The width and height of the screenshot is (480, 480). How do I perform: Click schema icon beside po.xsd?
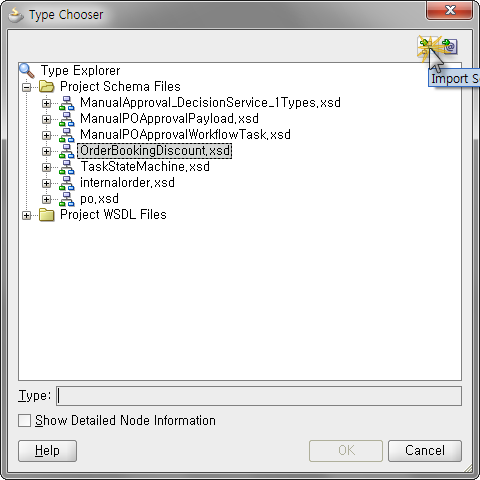[67, 199]
